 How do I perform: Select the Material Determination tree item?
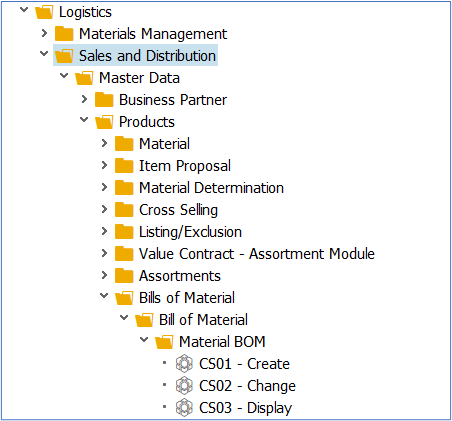[x=211, y=188]
